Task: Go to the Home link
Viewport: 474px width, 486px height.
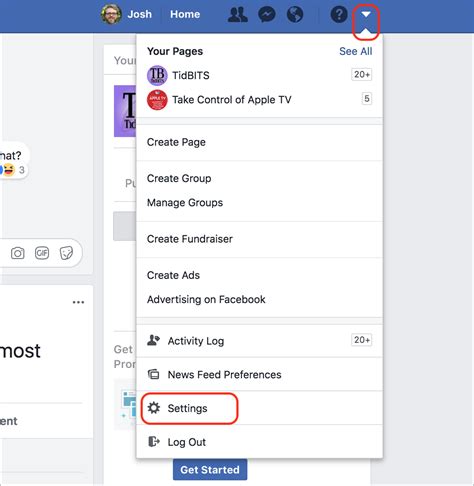Action: pos(185,14)
